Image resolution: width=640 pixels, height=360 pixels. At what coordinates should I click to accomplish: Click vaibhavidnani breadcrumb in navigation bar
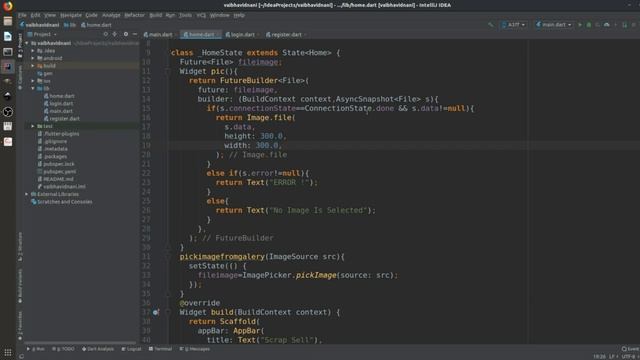40,25
